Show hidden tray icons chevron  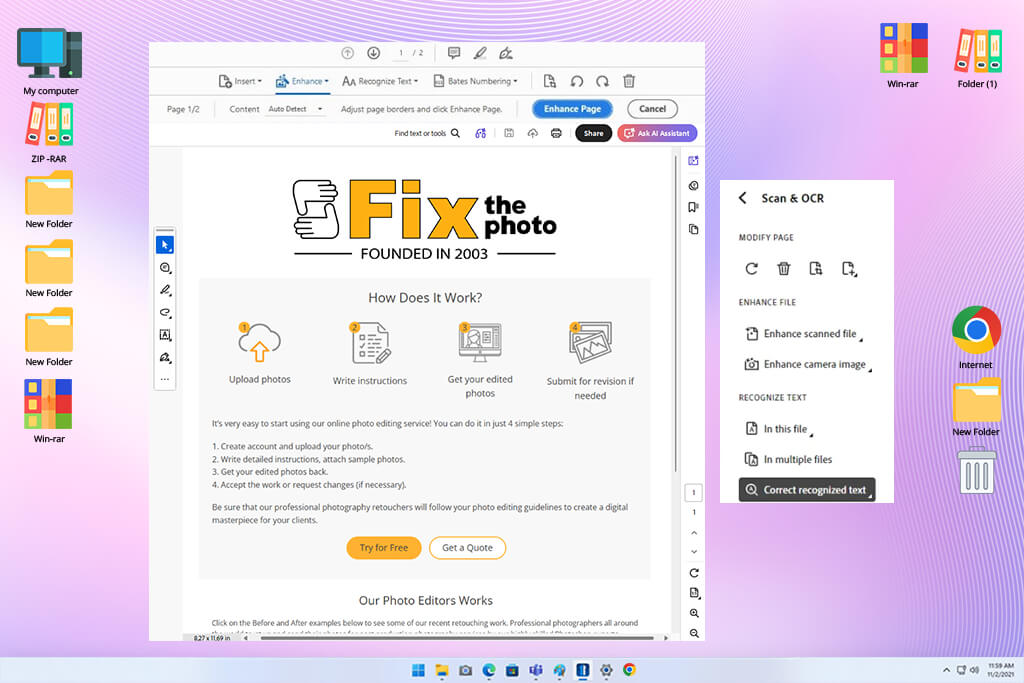tap(946, 670)
